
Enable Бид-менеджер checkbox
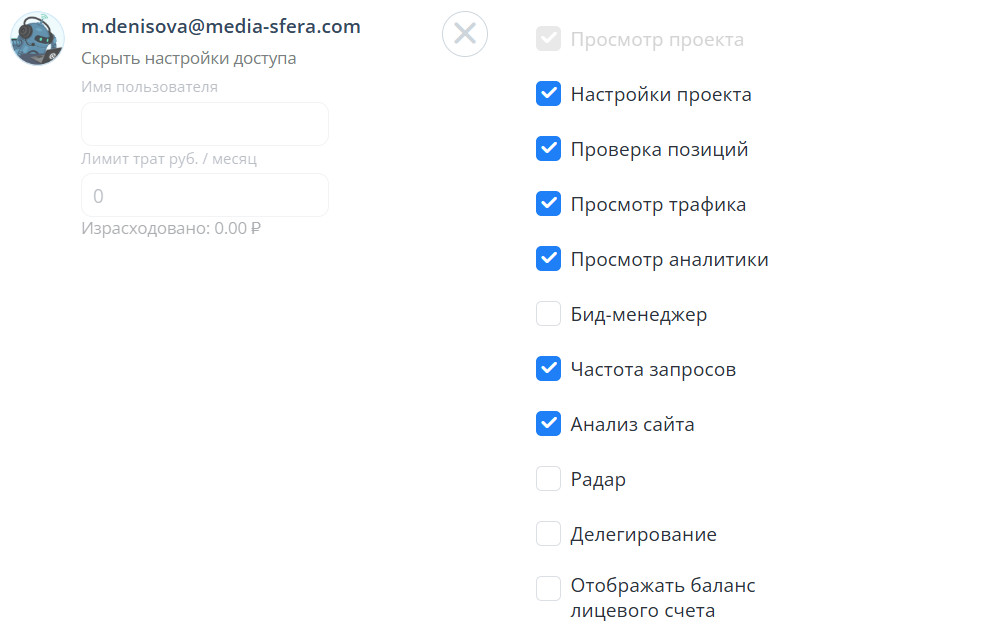548,314
